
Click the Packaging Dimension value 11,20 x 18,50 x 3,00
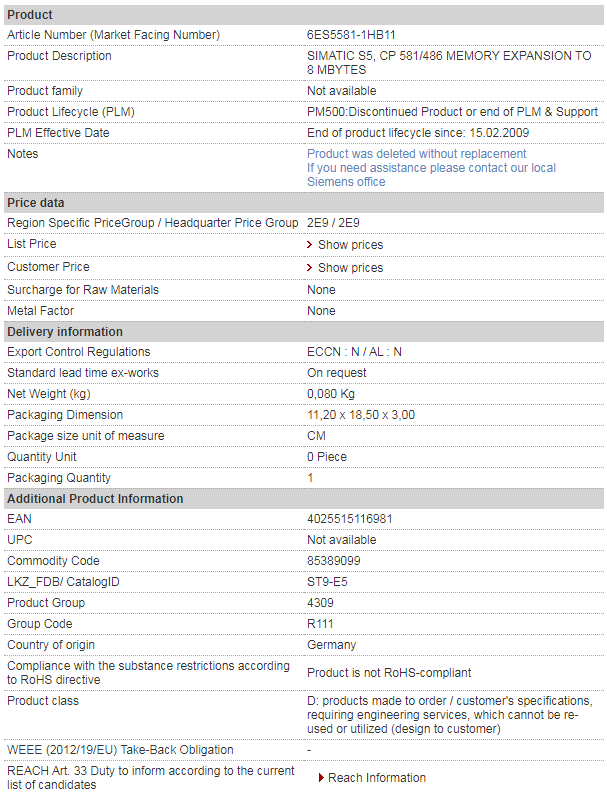(361, 415)
